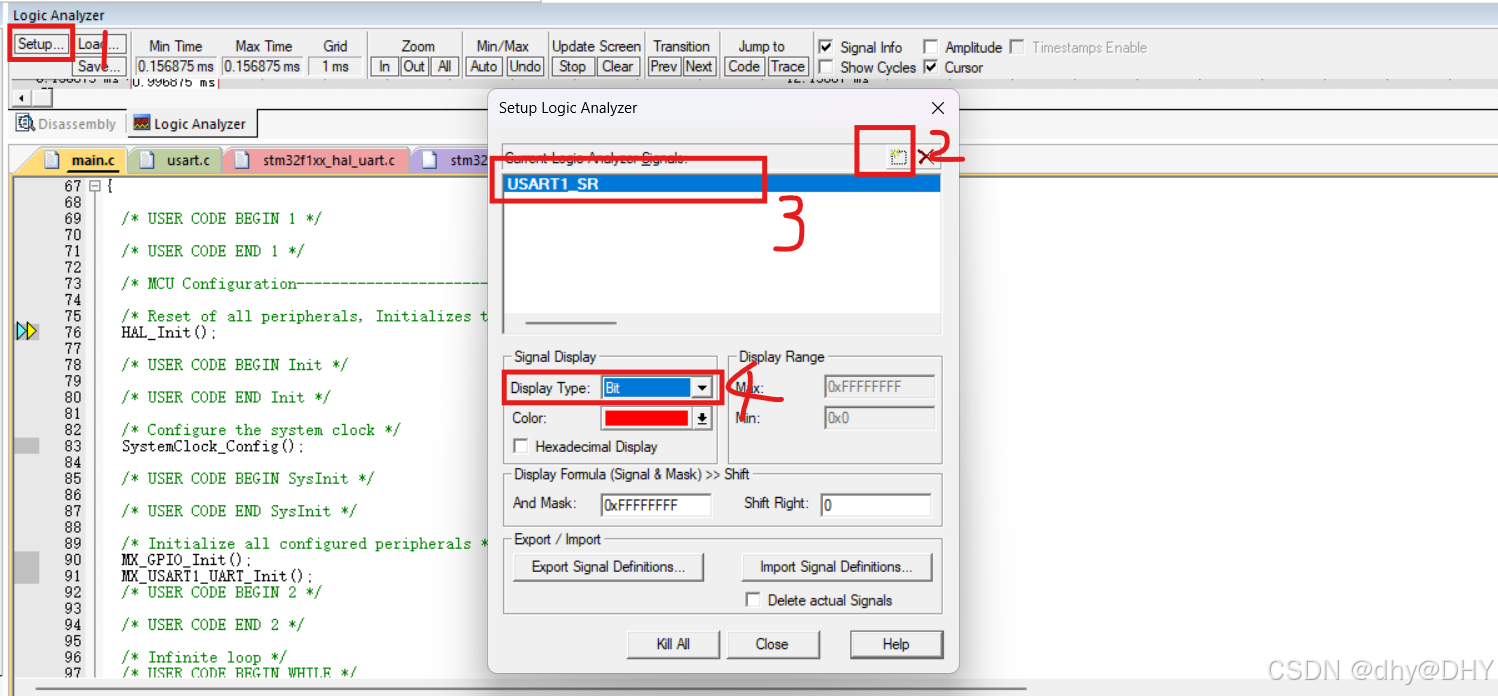Toggle the Amplitude checkbox
This screenshot has height=696, width=1498.
pos(931,47)
